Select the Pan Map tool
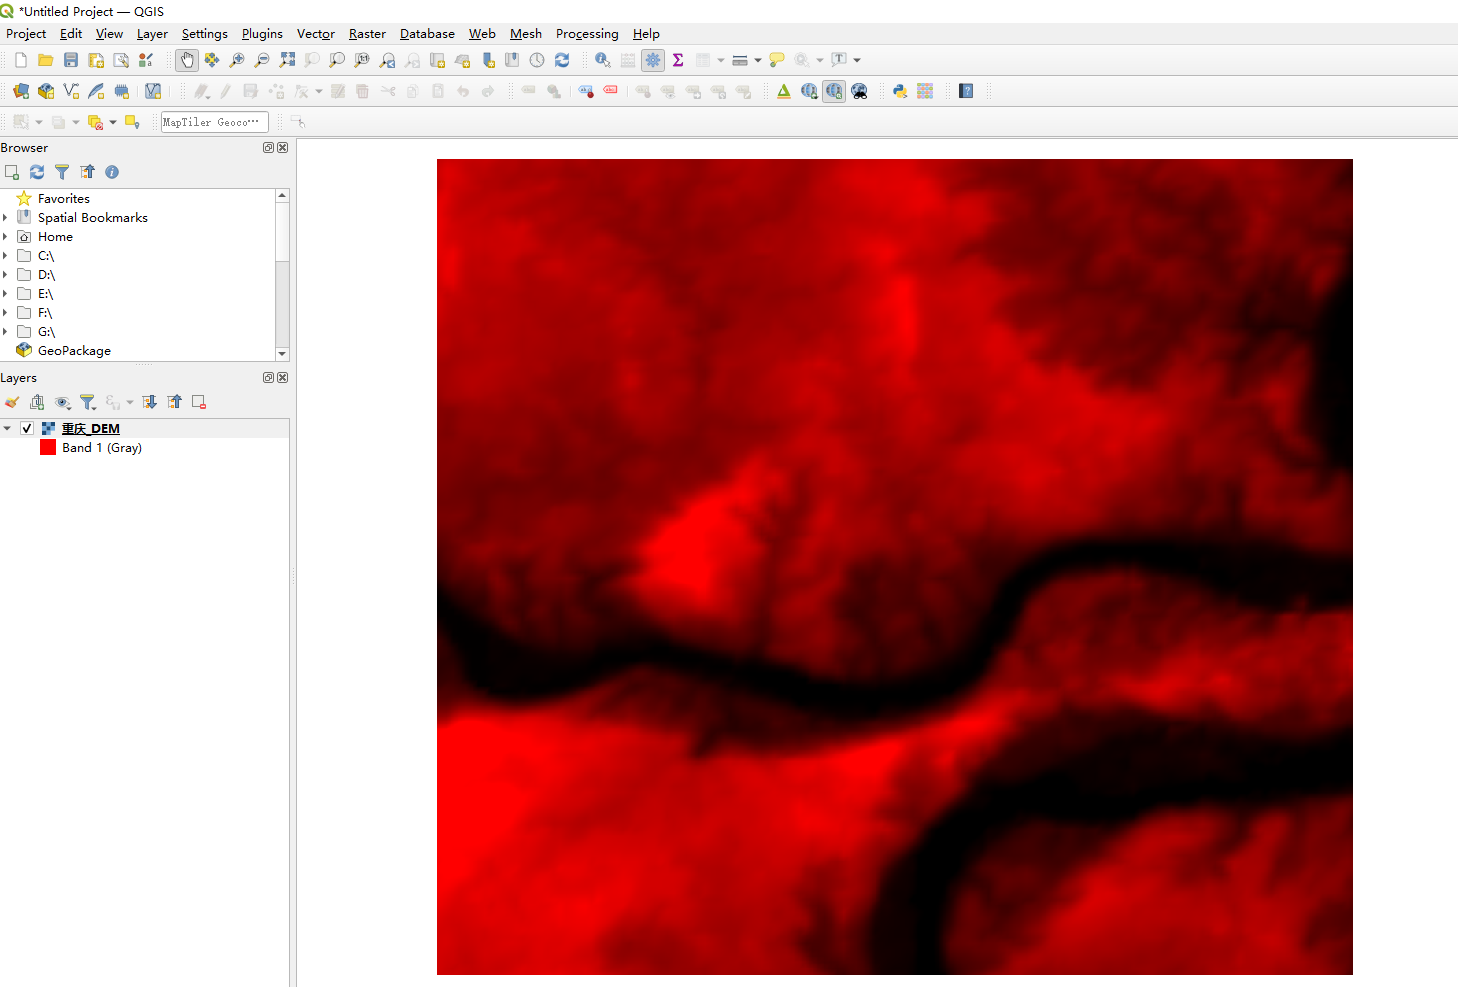The width and height of the screenshot is (1458, 987). coord(186,60)
